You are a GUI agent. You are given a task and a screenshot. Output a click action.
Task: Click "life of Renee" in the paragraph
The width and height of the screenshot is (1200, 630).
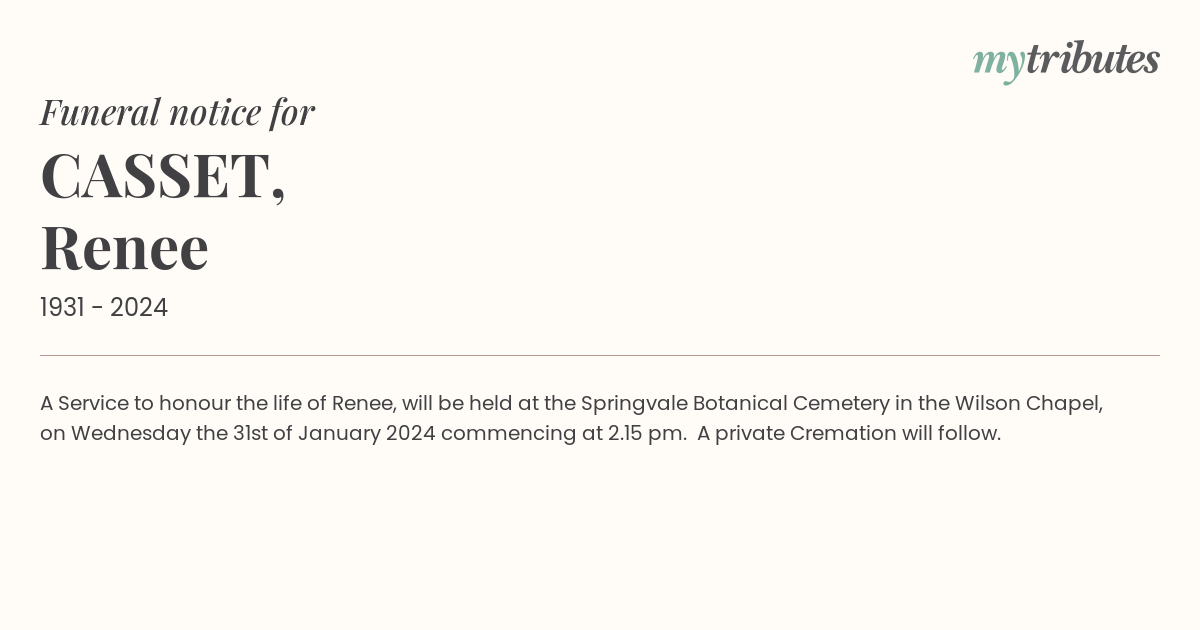333,403
